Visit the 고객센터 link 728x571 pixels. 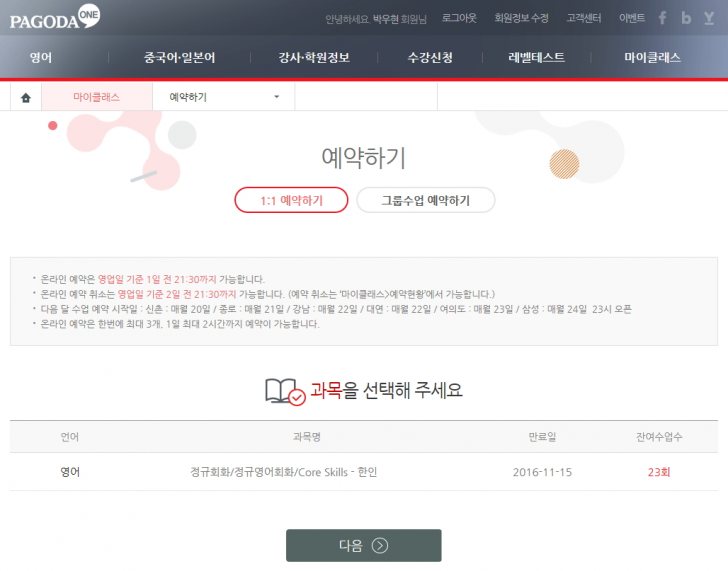(x=585, y=18)
